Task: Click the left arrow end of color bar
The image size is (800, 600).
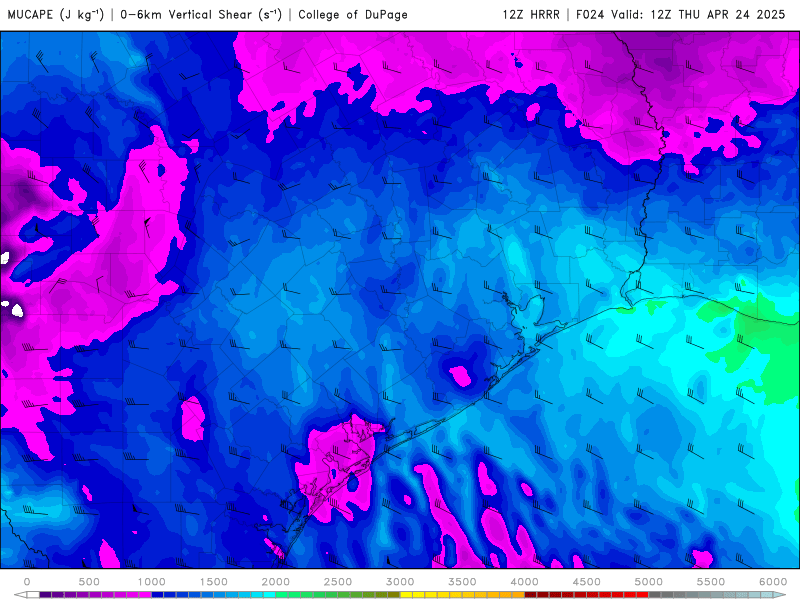Action: pos(20,595)
